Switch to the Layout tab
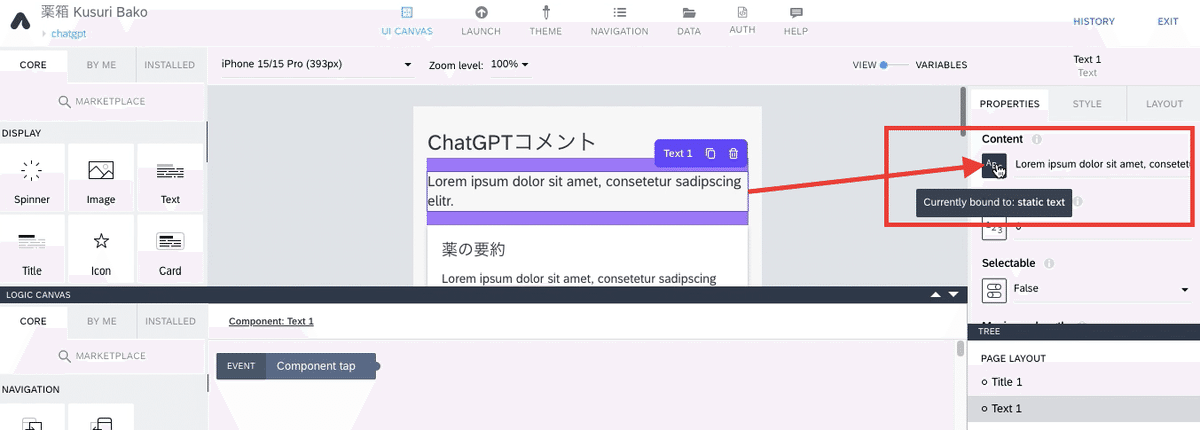 [x=1164, y=104]
